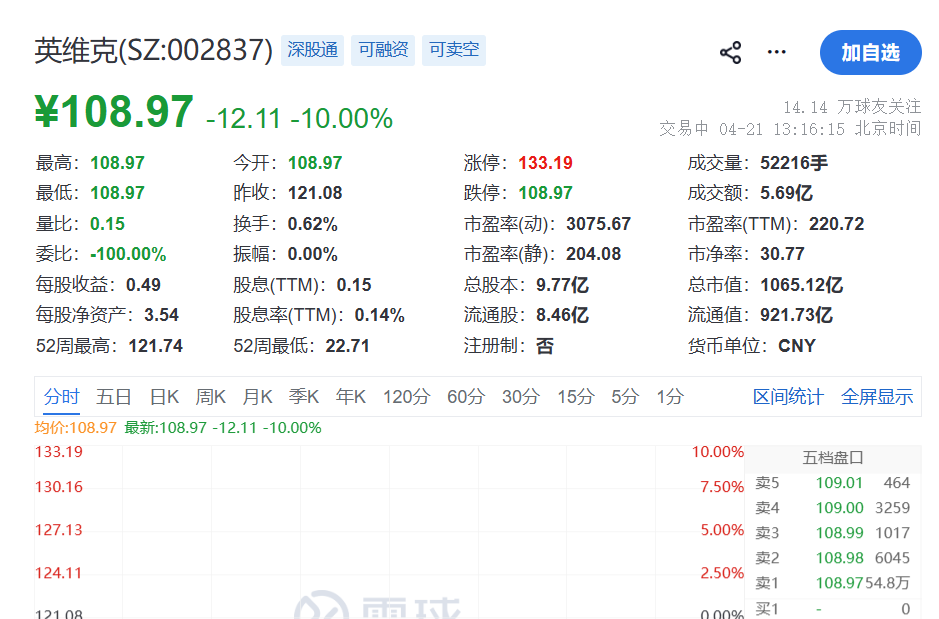Switch to the 120分 chart tab
The image size is (939, 619).
[x=406, y=397]
